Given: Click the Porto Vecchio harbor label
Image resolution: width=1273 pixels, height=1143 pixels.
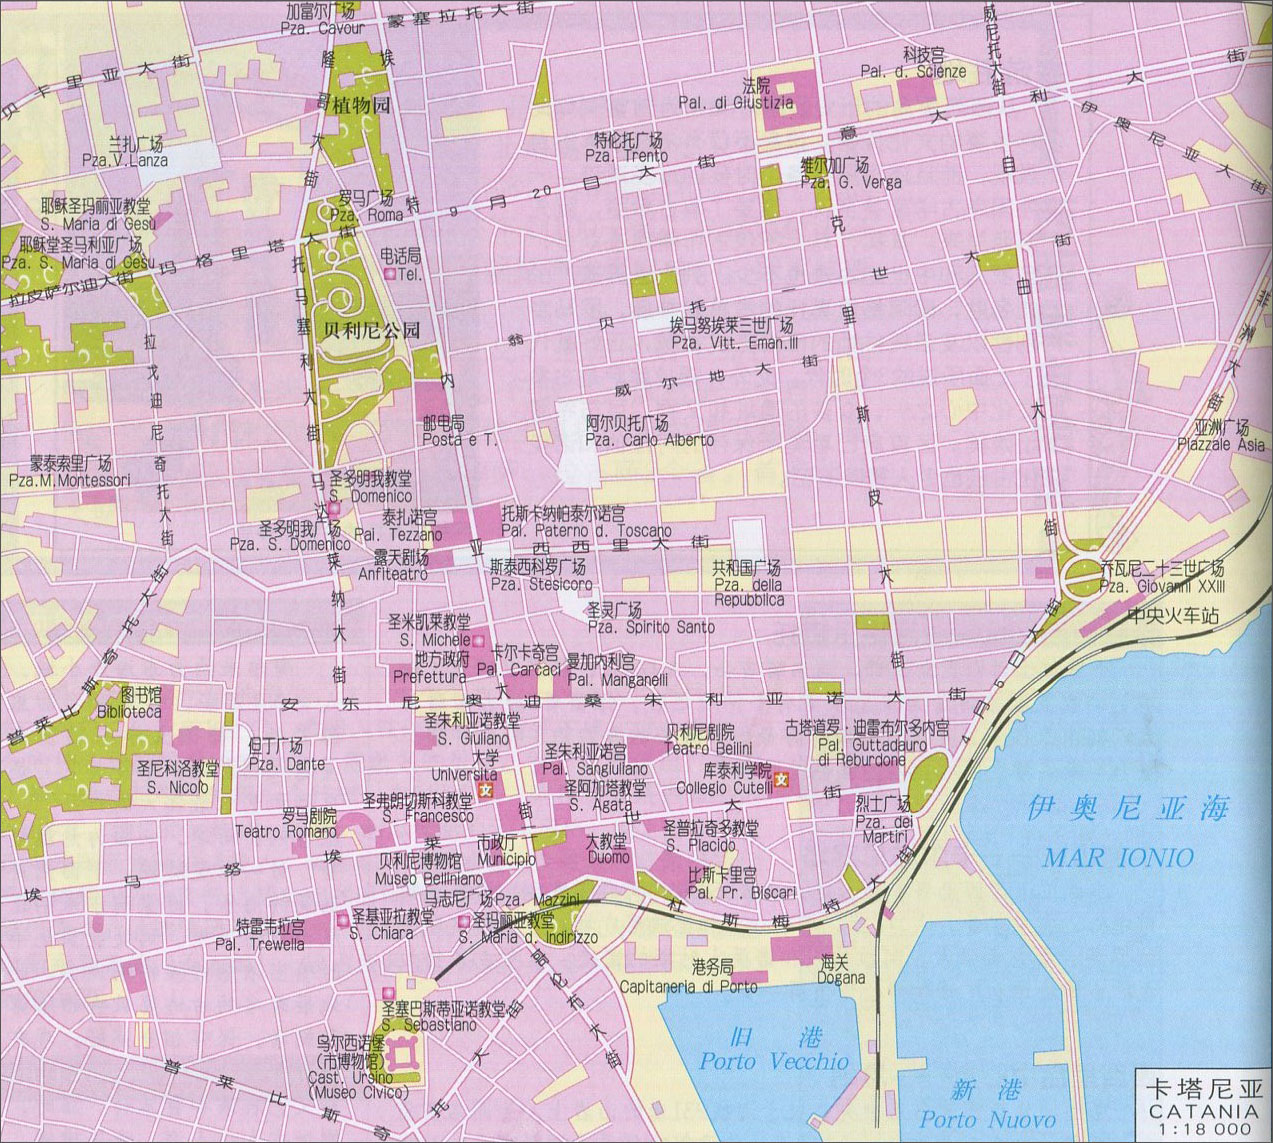Looking at the screenshot, I should 775,1061.
